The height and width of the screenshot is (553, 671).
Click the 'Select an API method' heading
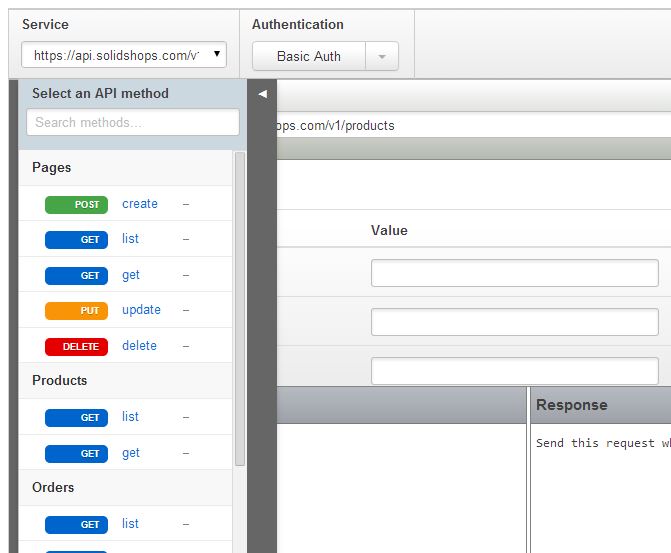point(100,93)
